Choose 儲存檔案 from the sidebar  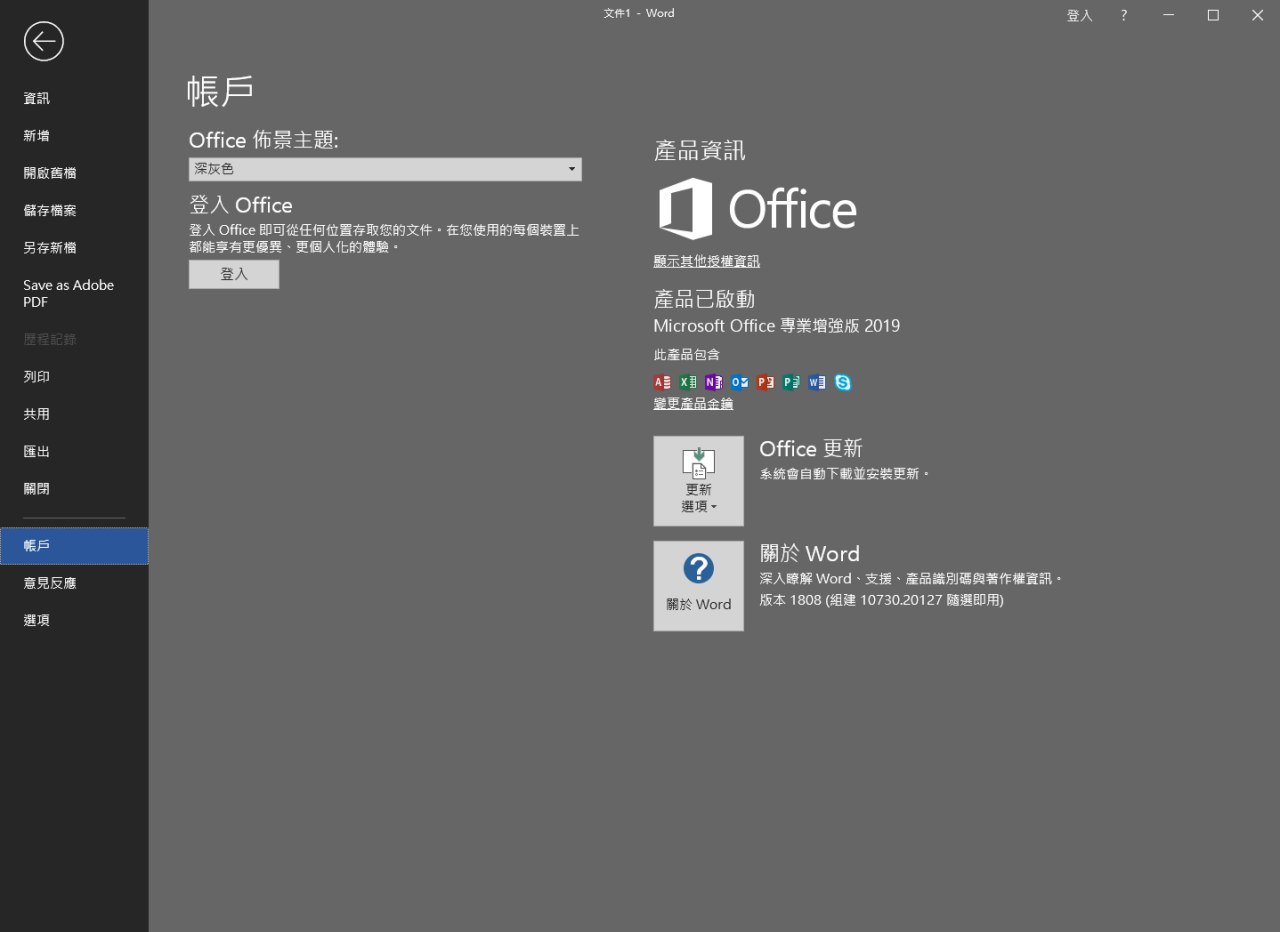click(x=74, y=210)
